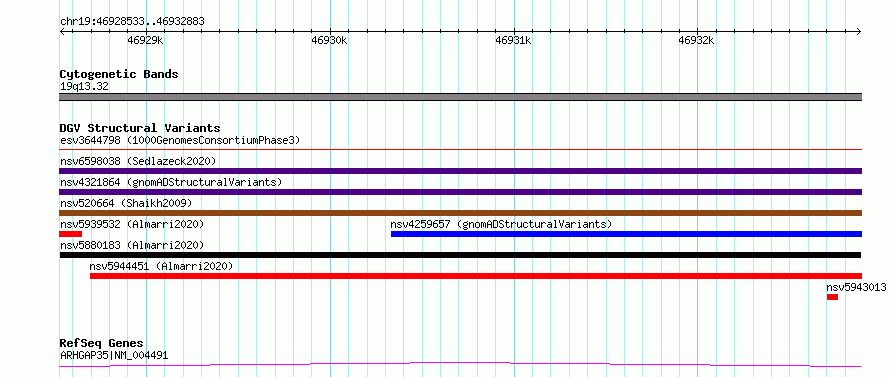Open esv3644798 (1000GenomesConsortiumPhase3) label
Viewport: 890px width, 377px height.
(180, 140)
